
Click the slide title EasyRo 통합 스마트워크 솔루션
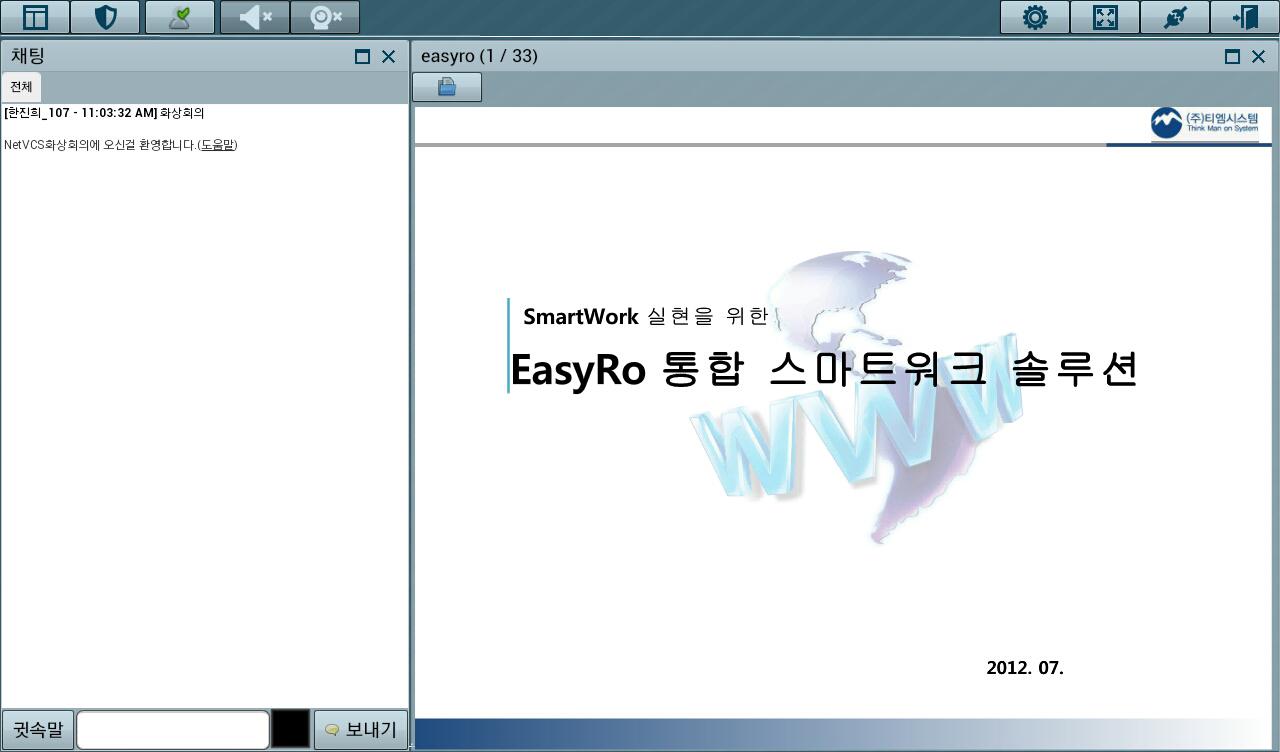(824, 369)
